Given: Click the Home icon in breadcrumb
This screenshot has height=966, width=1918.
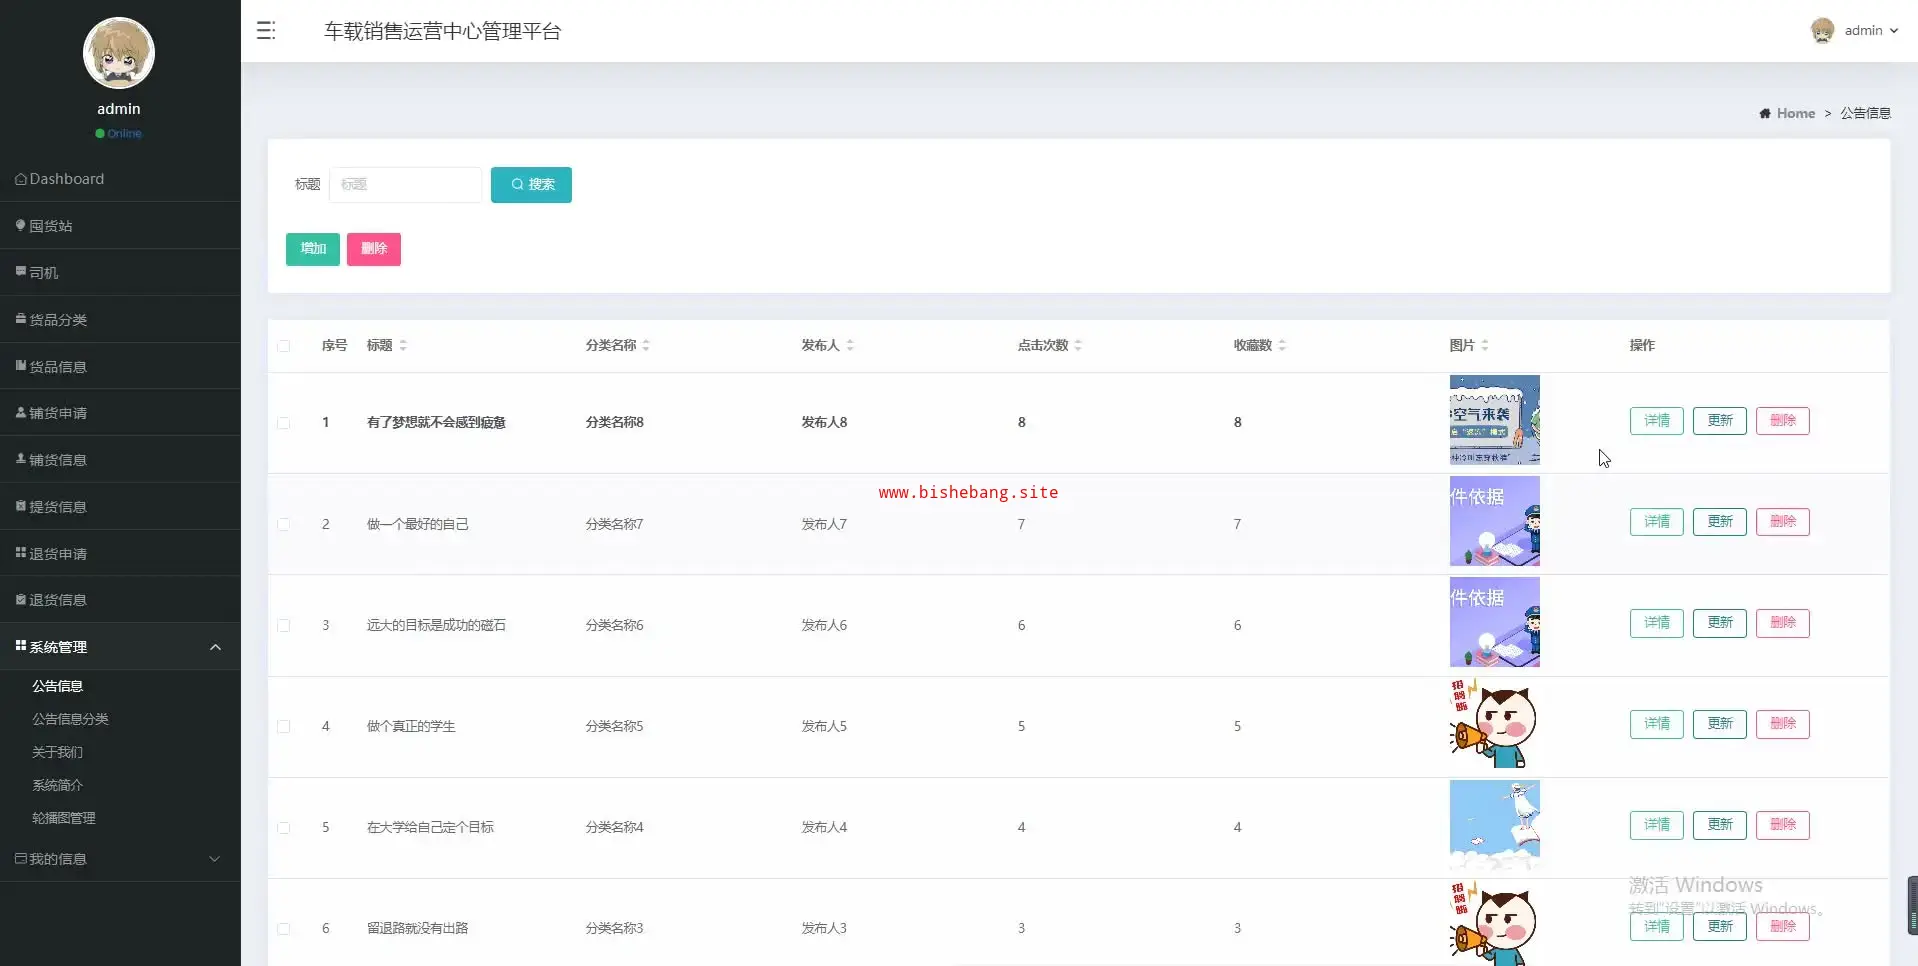Looking at the screenshot, I should click(1765, 114).
